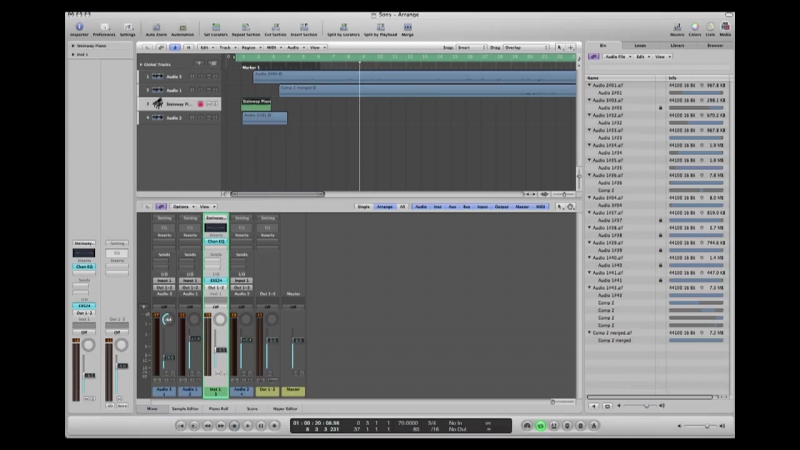Viewport: 800px width, 450px height.
Task: Toggle the cycle mode button in transport
Action: click(541, 425)
